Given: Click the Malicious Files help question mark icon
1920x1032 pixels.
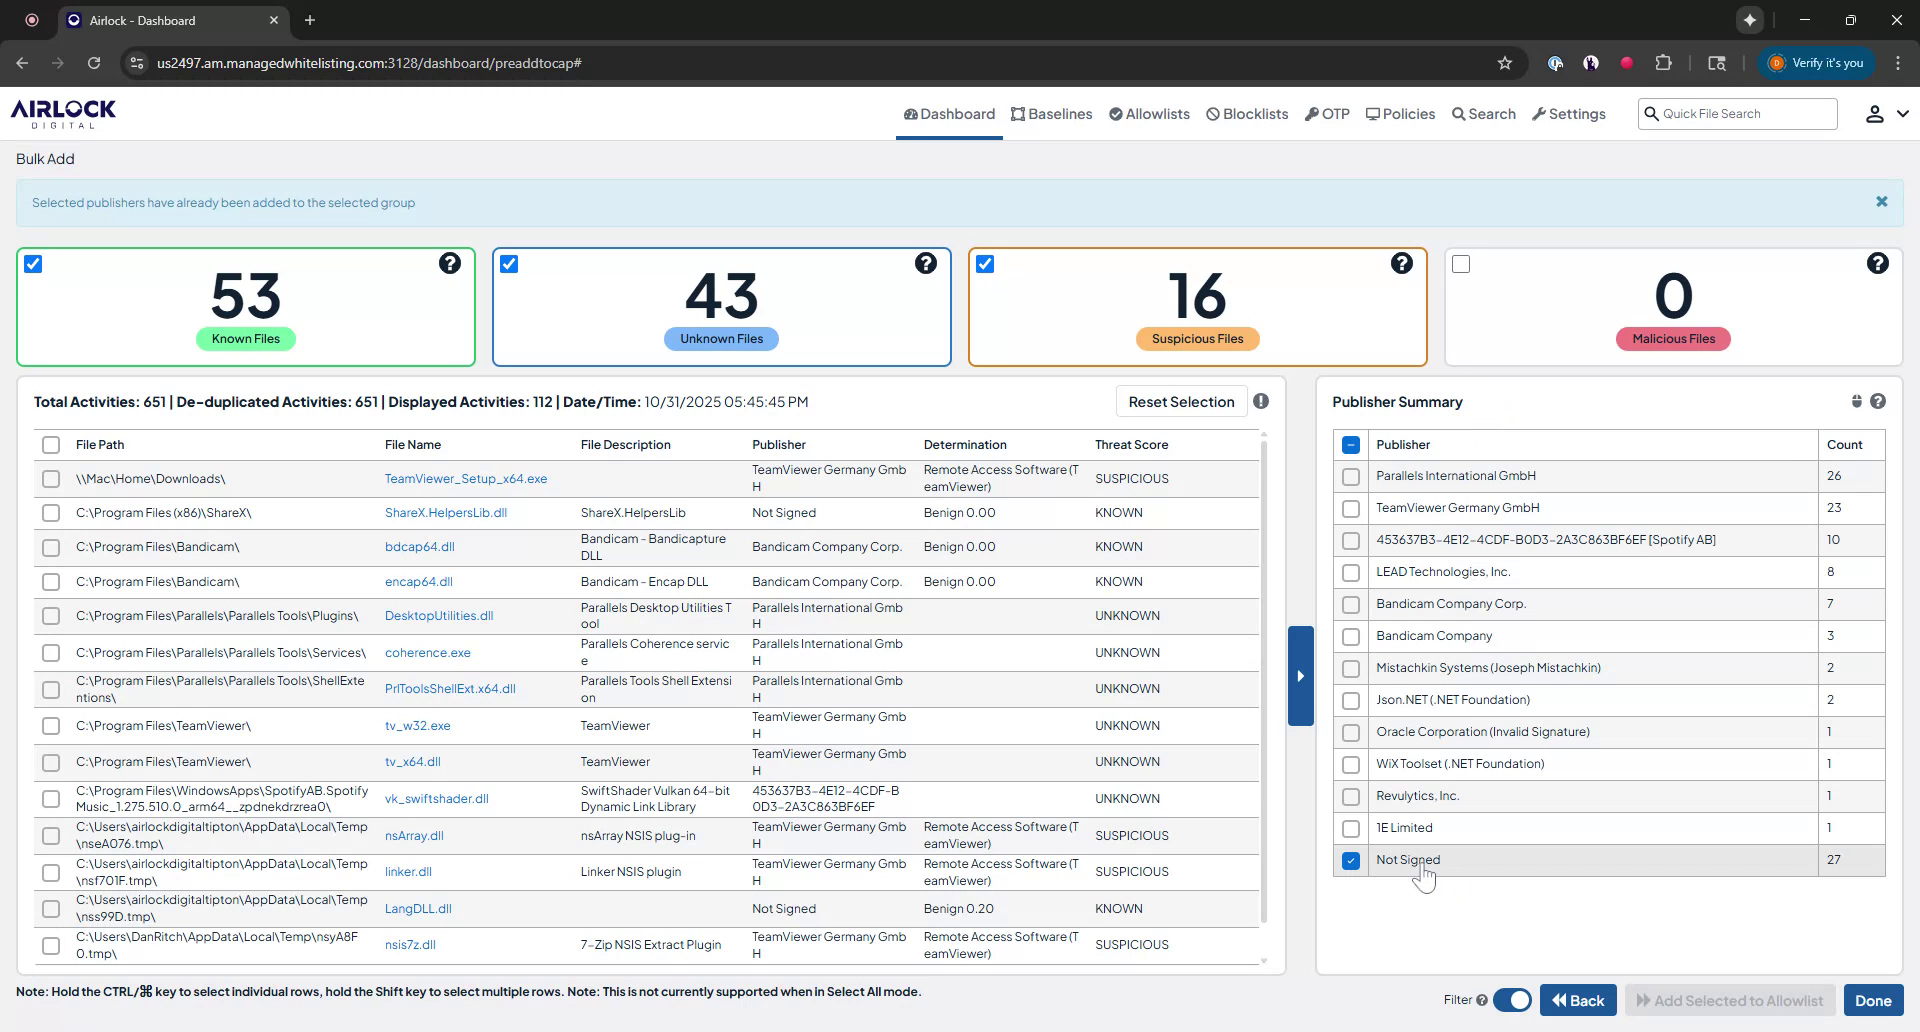Looking at the screenshot, I should pos(1877,263).
